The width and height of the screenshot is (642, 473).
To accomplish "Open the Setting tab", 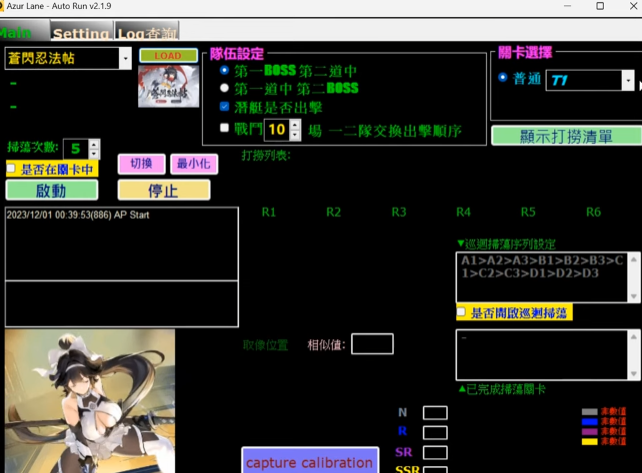I will [81, 32].
